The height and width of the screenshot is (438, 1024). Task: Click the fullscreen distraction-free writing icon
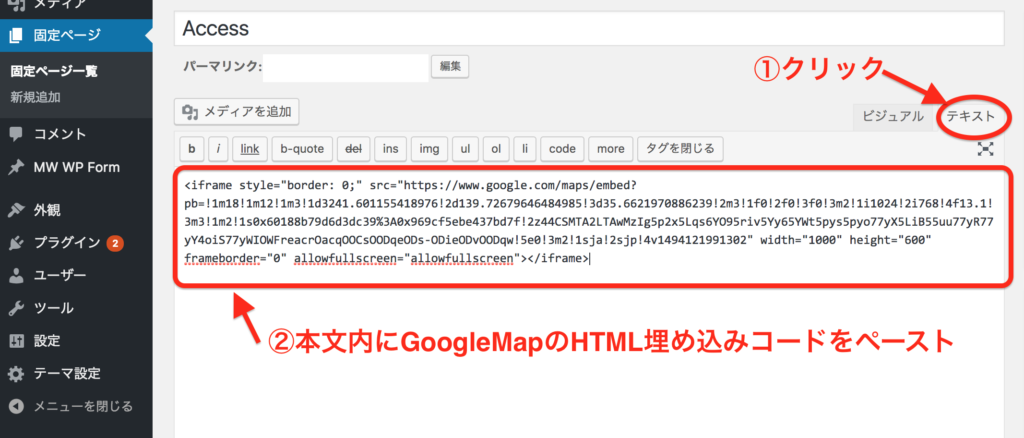[x=986, y=149]
